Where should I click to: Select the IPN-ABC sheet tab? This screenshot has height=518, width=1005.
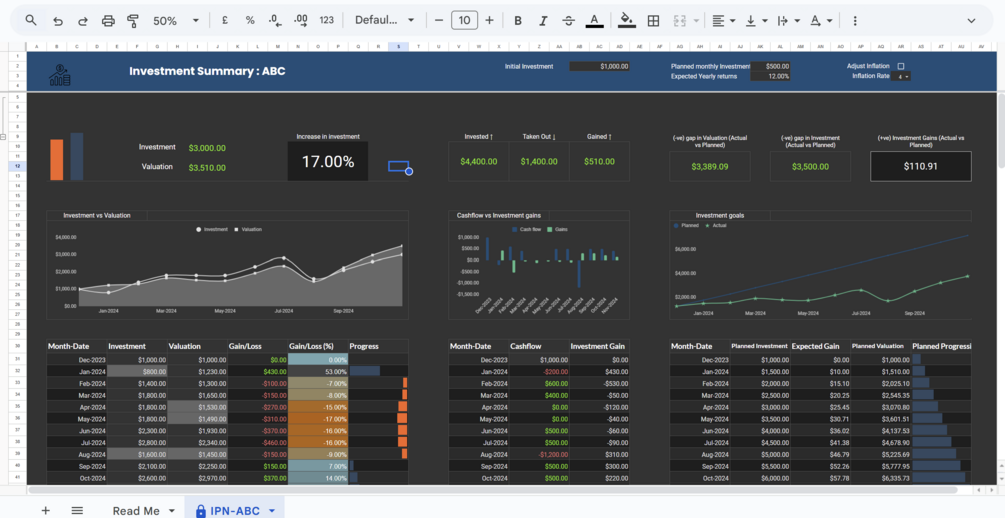point(235,510)
